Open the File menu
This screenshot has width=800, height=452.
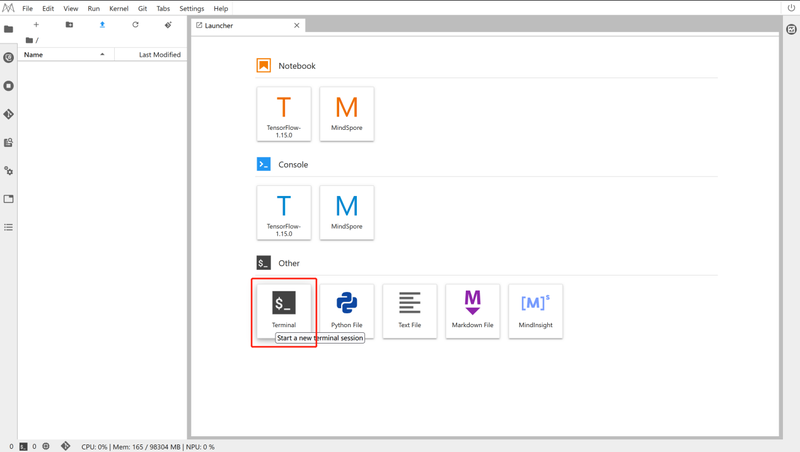click(x=28, y=9)
